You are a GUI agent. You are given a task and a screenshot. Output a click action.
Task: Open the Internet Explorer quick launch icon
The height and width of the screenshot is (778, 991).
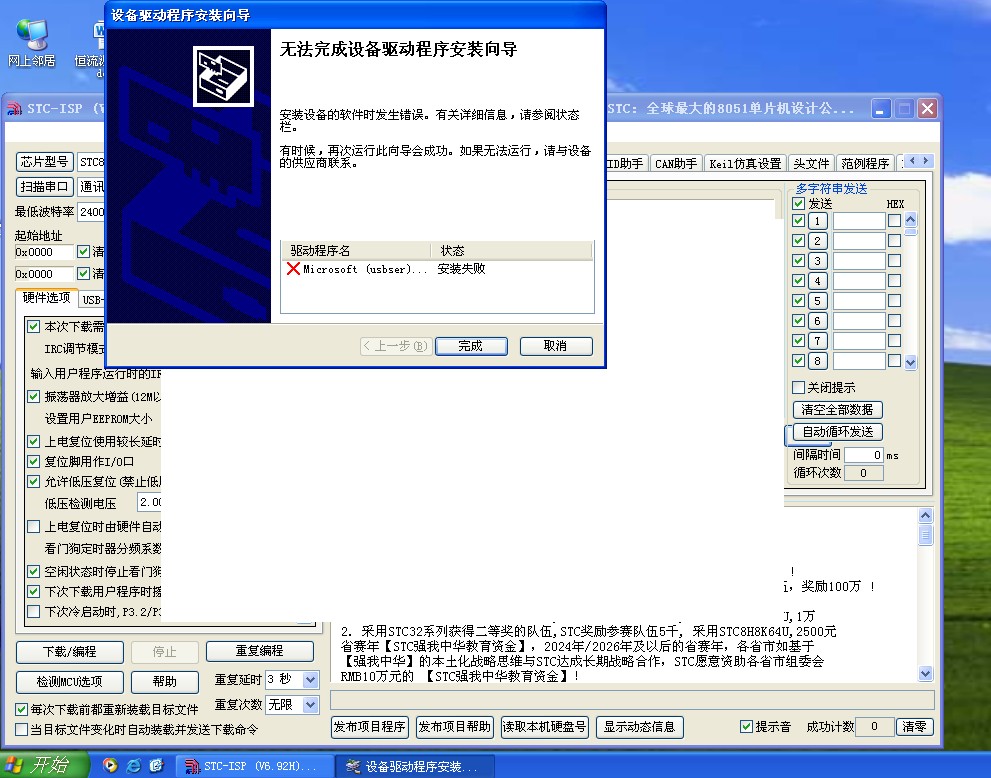coord(133,765)
